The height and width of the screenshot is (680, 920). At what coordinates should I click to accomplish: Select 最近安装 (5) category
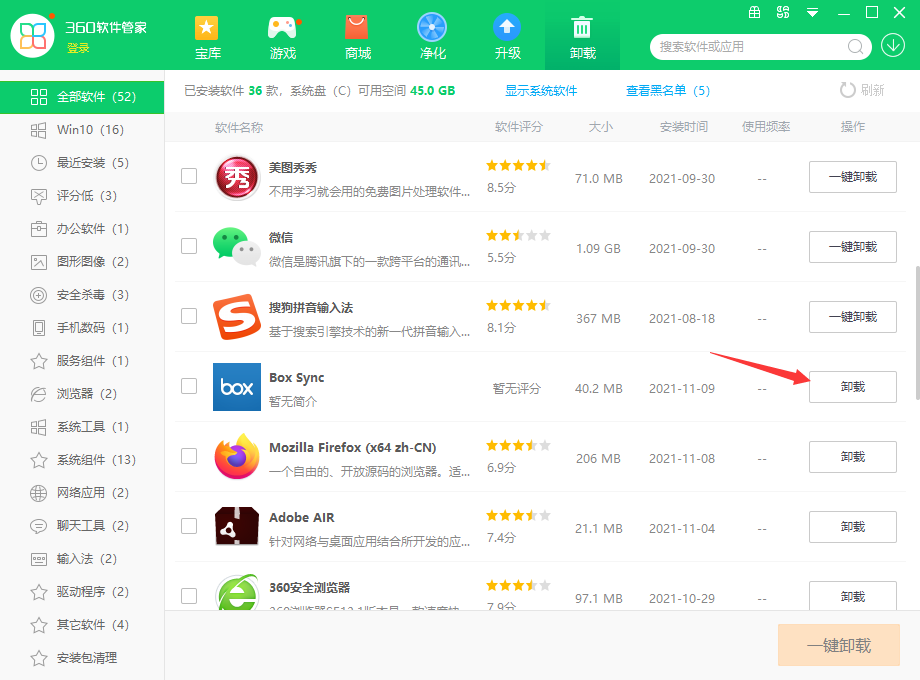click(x=82, y=163)
